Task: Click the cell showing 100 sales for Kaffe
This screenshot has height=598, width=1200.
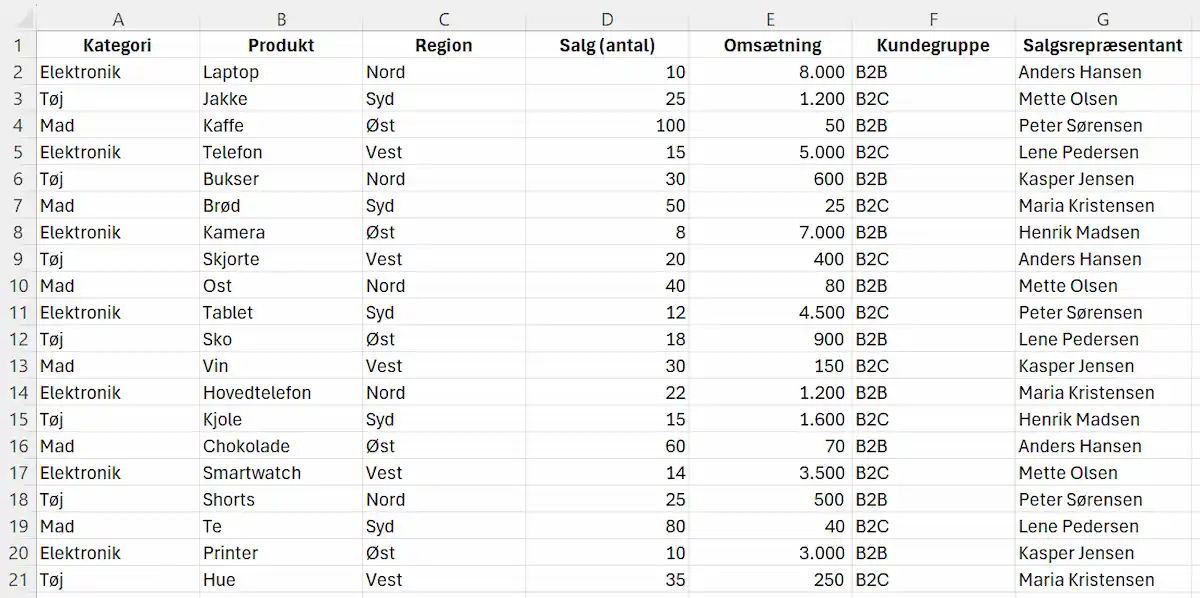Action: click(x=607, y=125)
